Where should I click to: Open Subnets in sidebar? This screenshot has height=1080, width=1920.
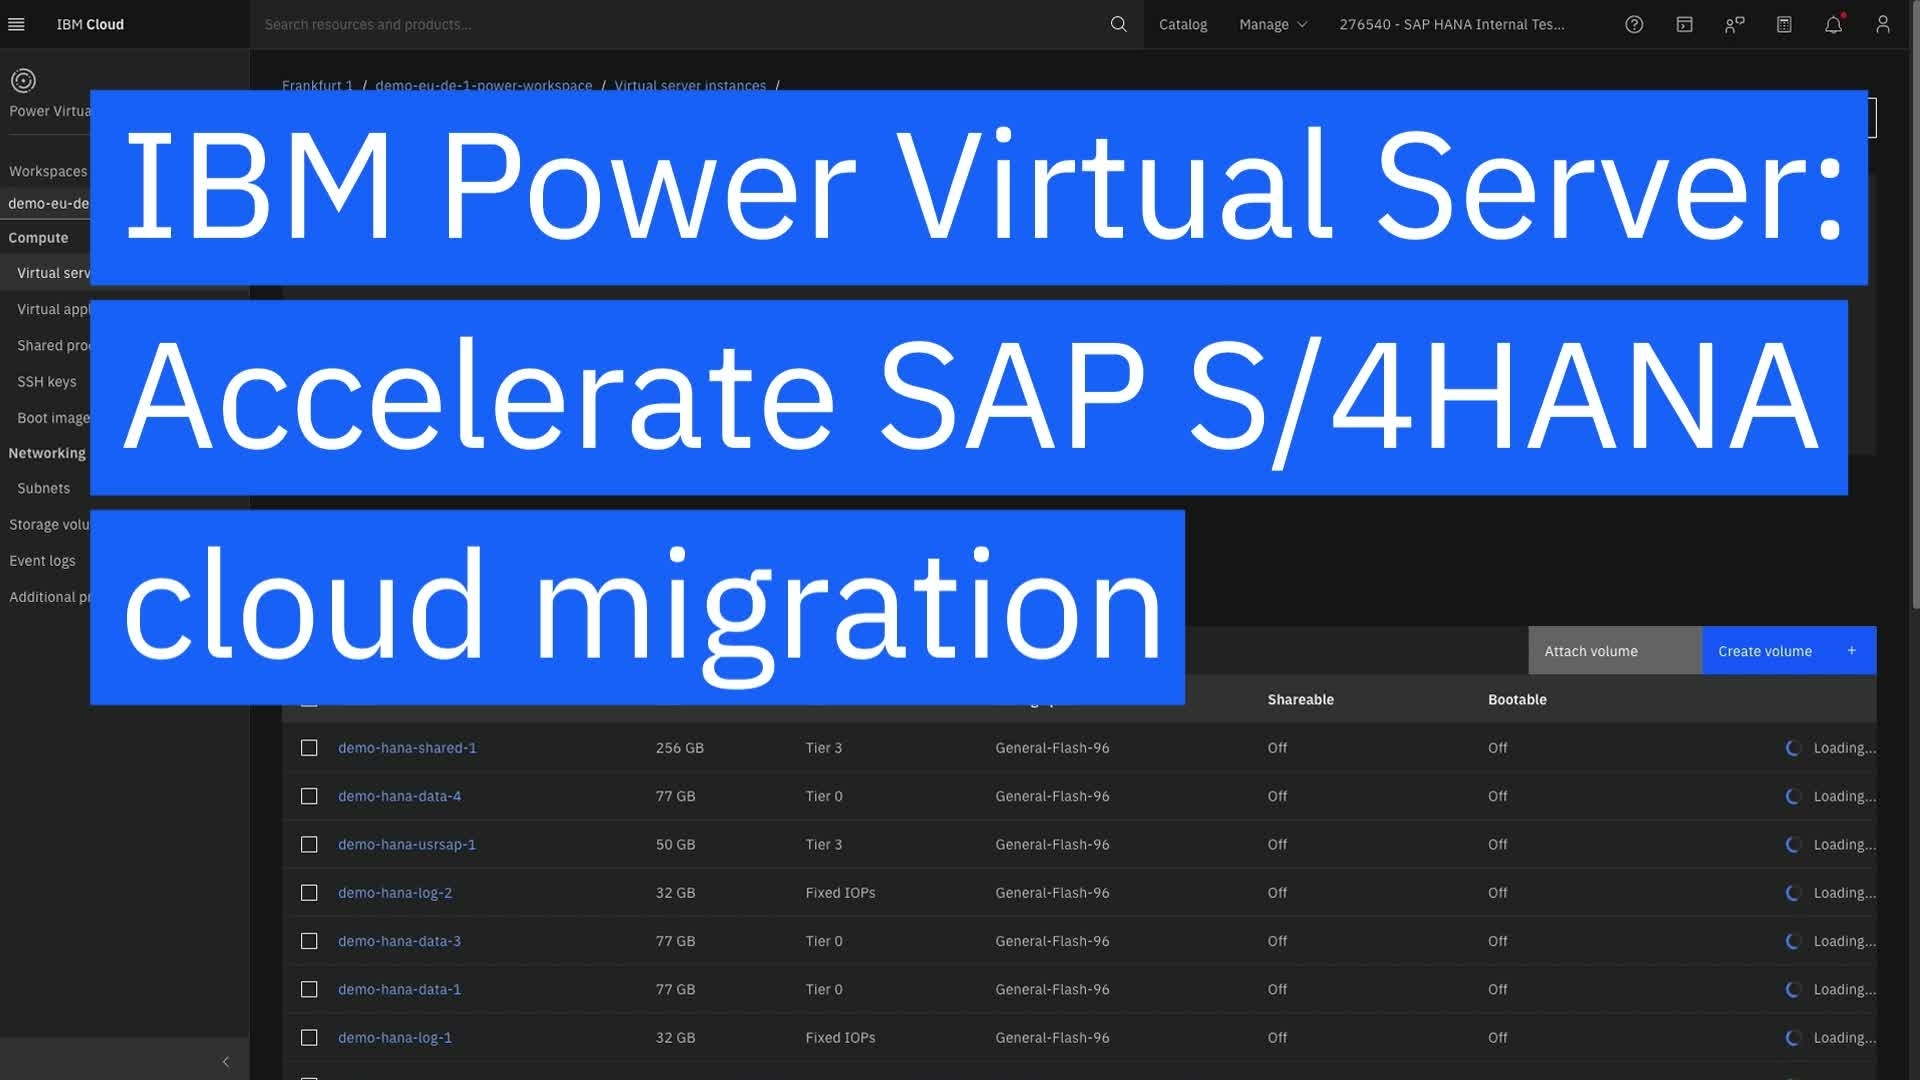pyautogui.click(x=44, y=488)
